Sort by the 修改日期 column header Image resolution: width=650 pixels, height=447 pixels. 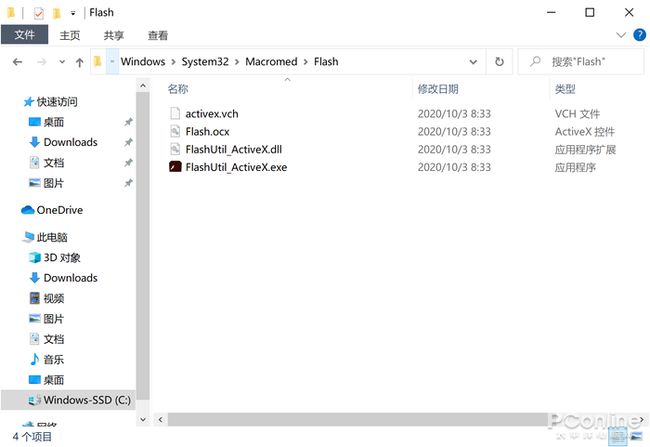438,89
